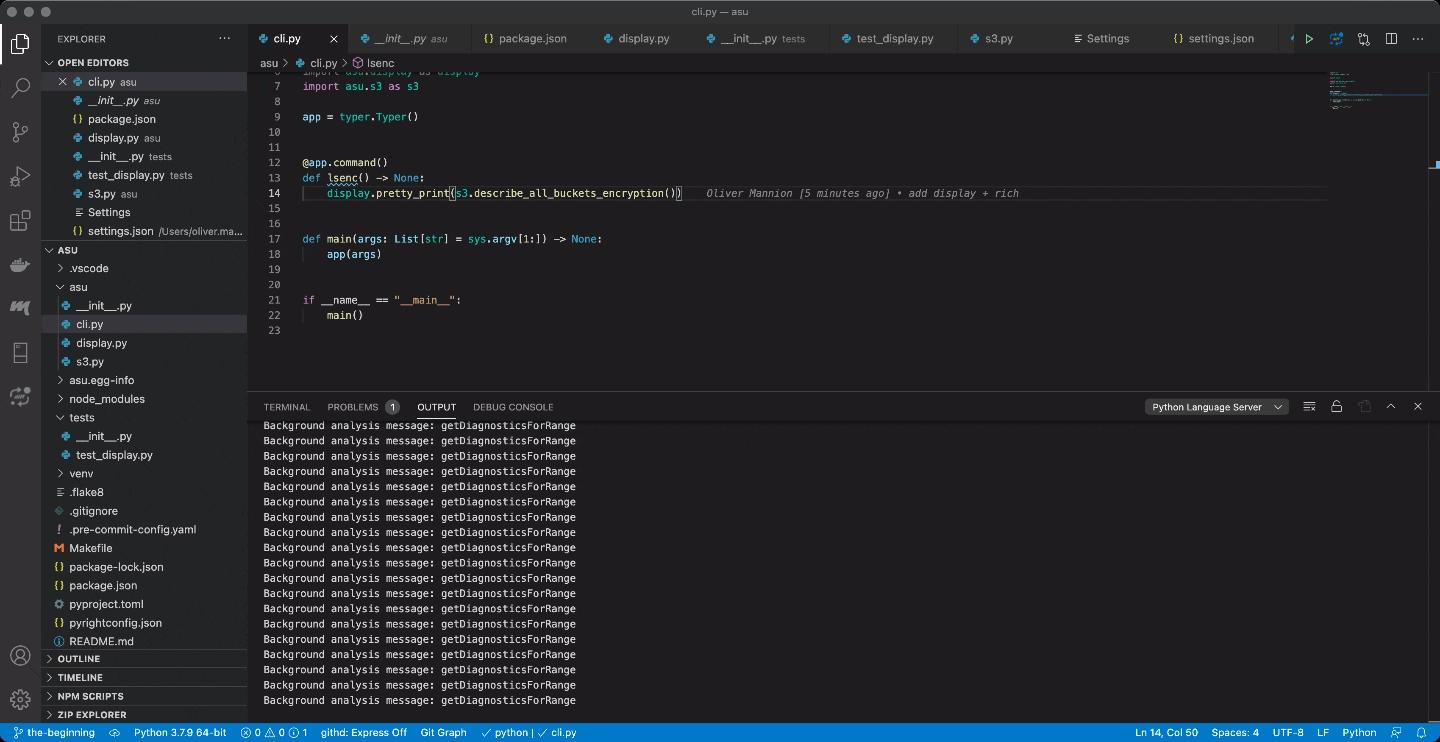The height and width of the screenshot is (742, 1440).
Task: Open the DEBUG CONSOLE tab
Action: click(x=513, y=406)
